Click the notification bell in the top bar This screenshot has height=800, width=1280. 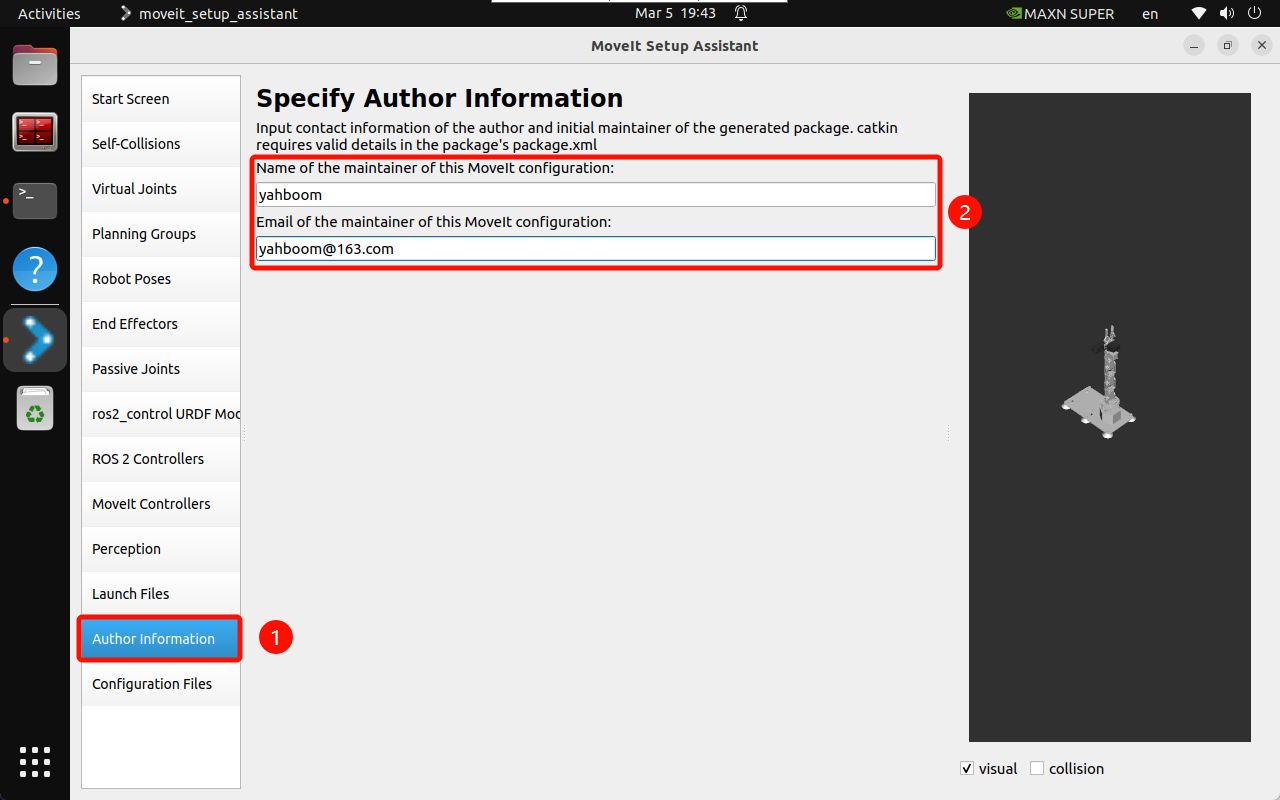tap(741, 13)
